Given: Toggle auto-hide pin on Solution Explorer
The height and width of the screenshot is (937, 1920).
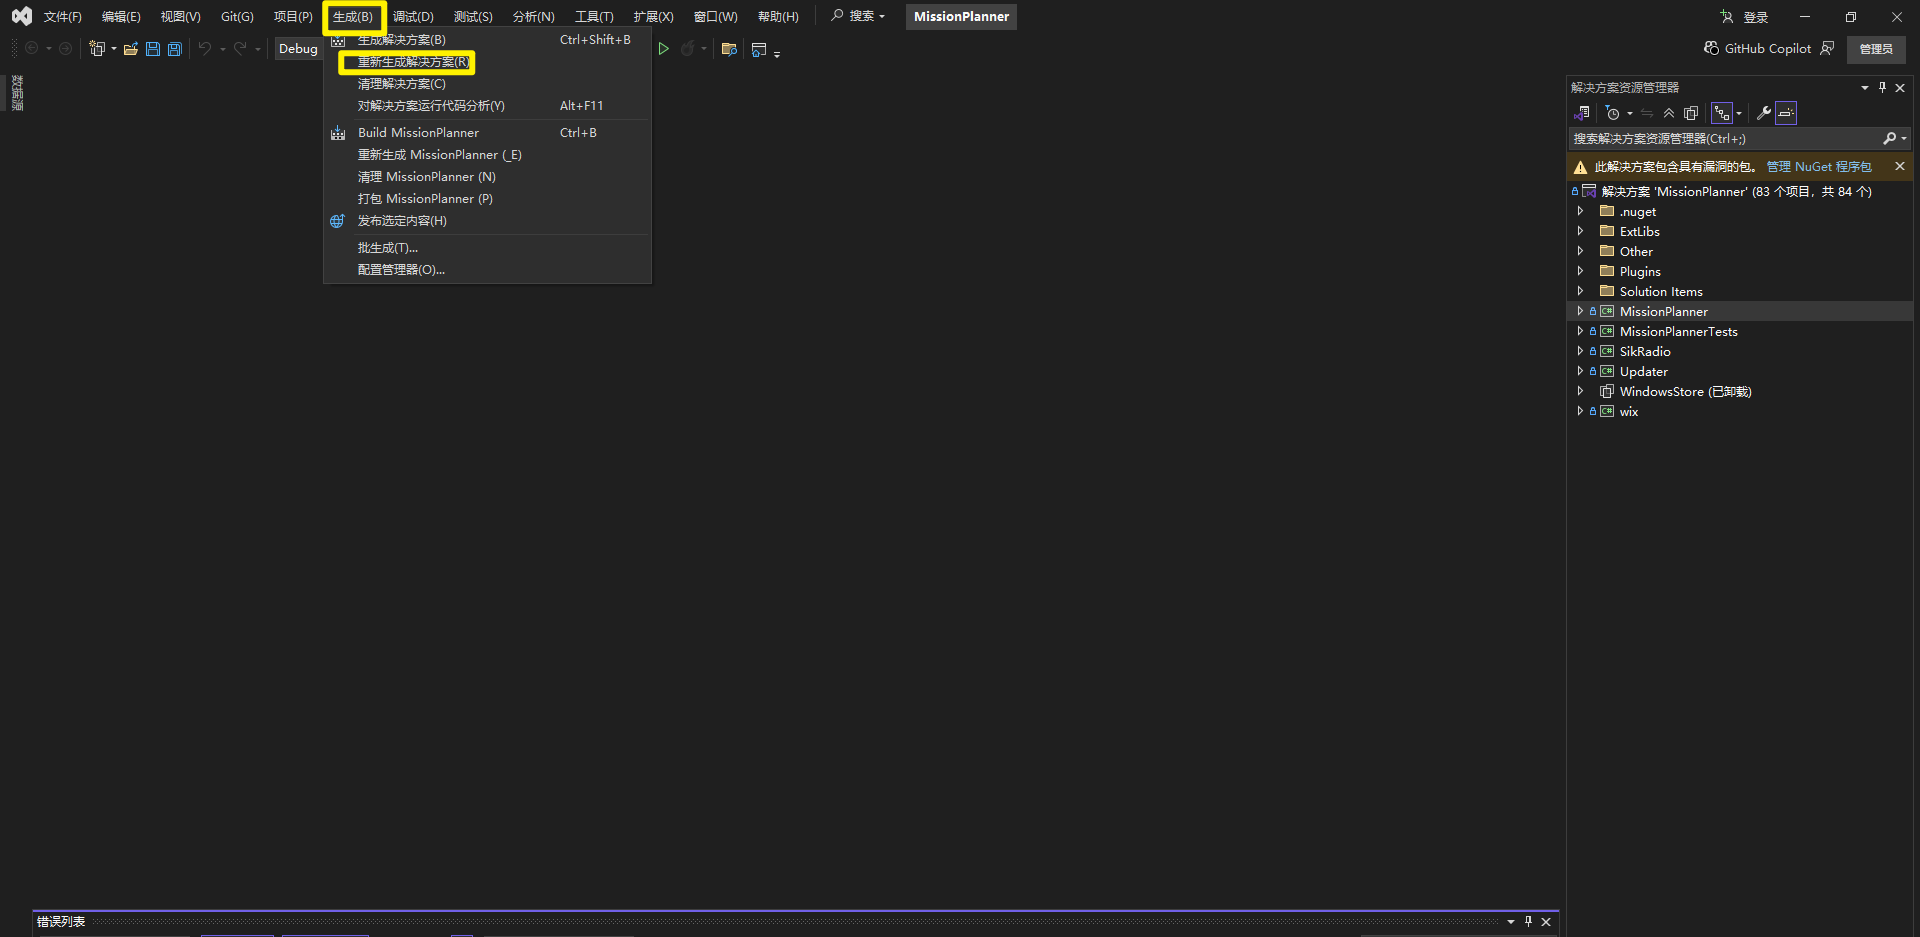Looking at the screenshot, I should pyautogui.click(x=1882, y=88).
